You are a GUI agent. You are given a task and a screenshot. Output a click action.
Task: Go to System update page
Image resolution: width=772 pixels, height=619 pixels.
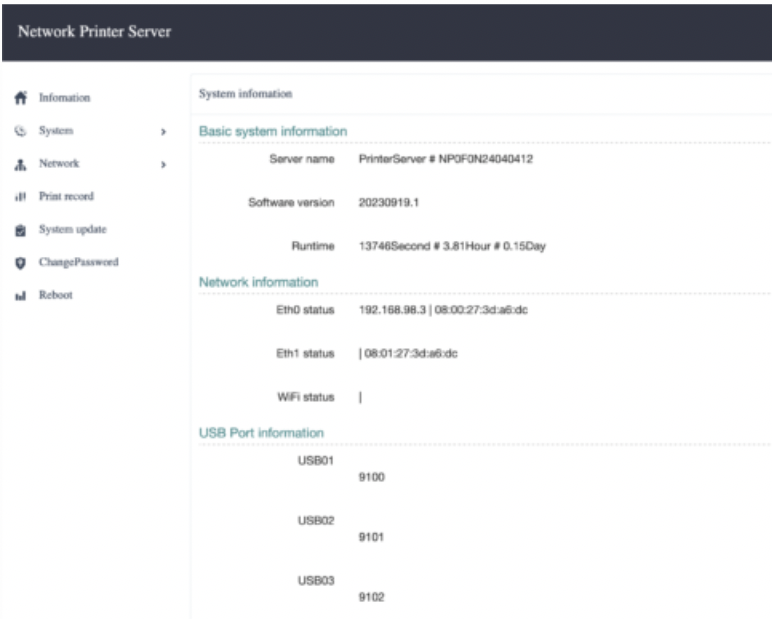pos(72,230)
